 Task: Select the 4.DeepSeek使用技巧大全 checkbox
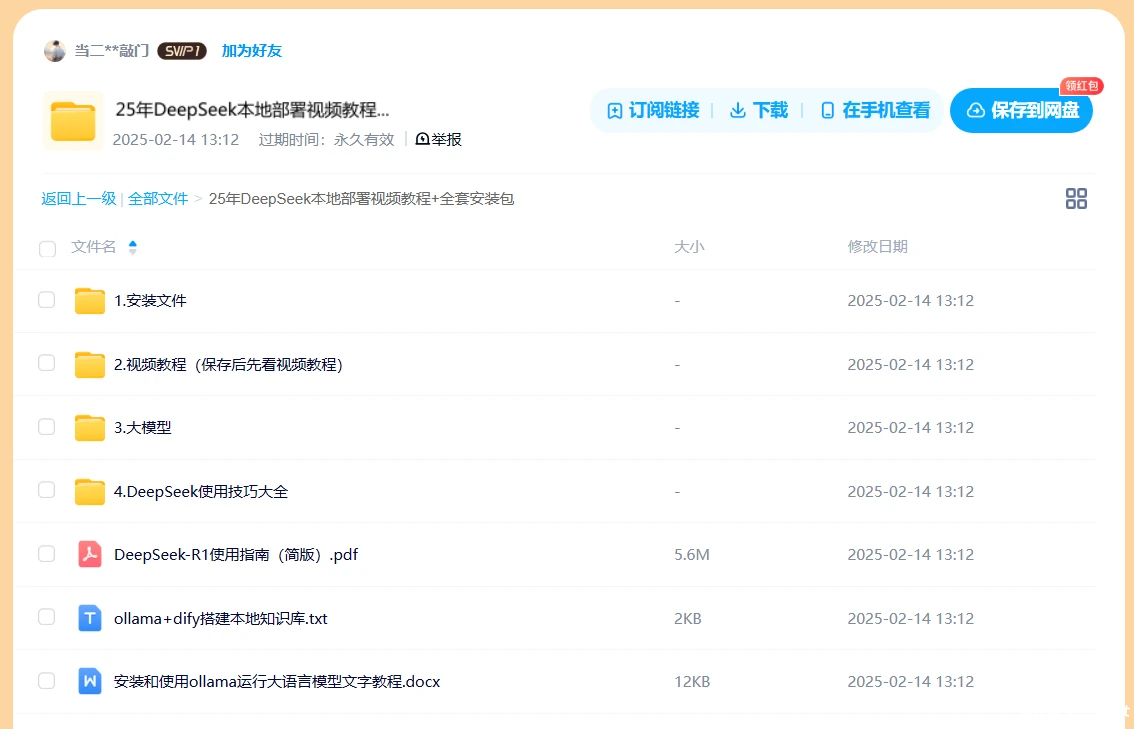[x=47, y=490]
